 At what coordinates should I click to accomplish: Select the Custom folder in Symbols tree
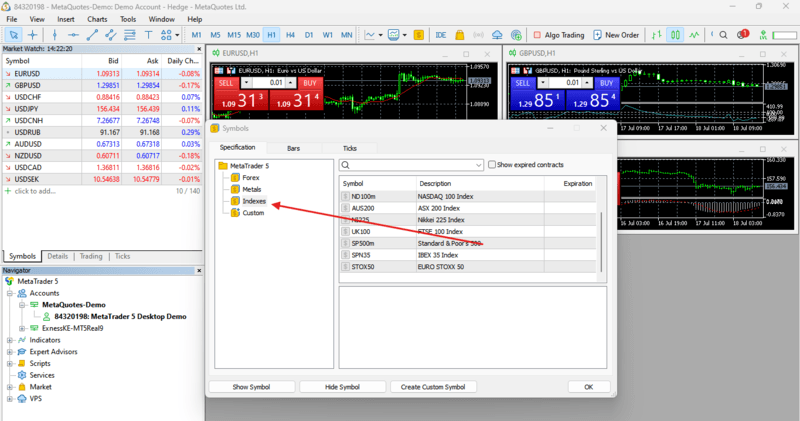[253, 213]
